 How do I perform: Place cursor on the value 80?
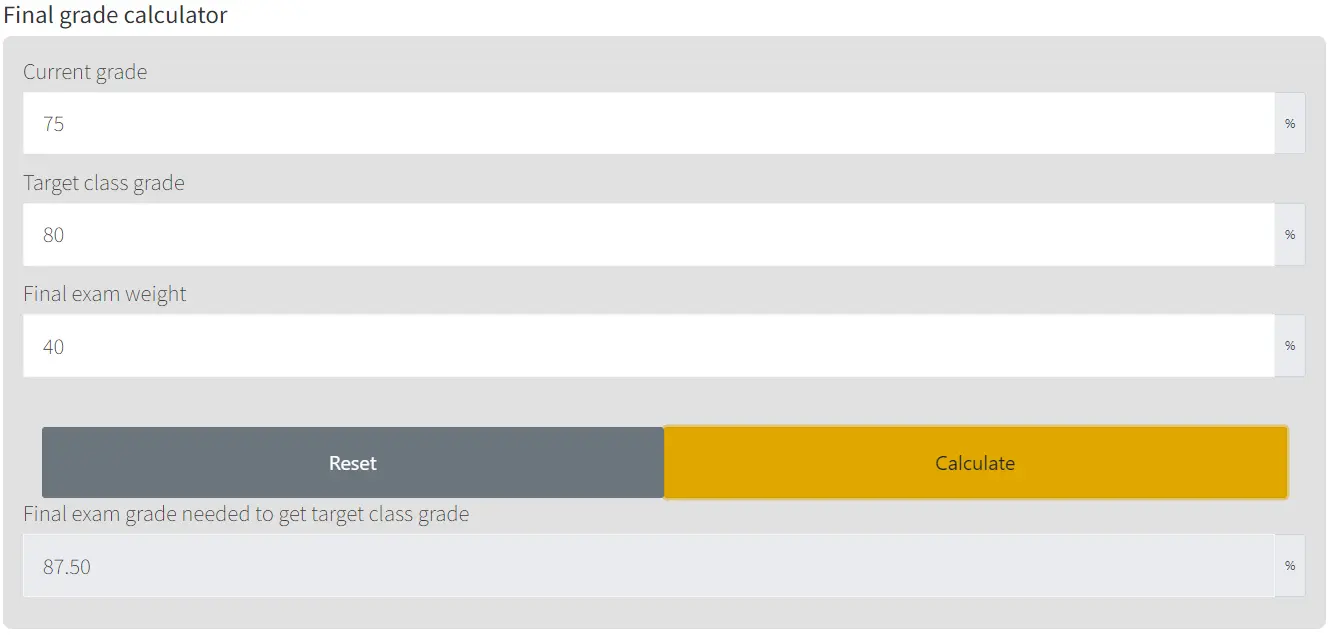click(54, 235)
